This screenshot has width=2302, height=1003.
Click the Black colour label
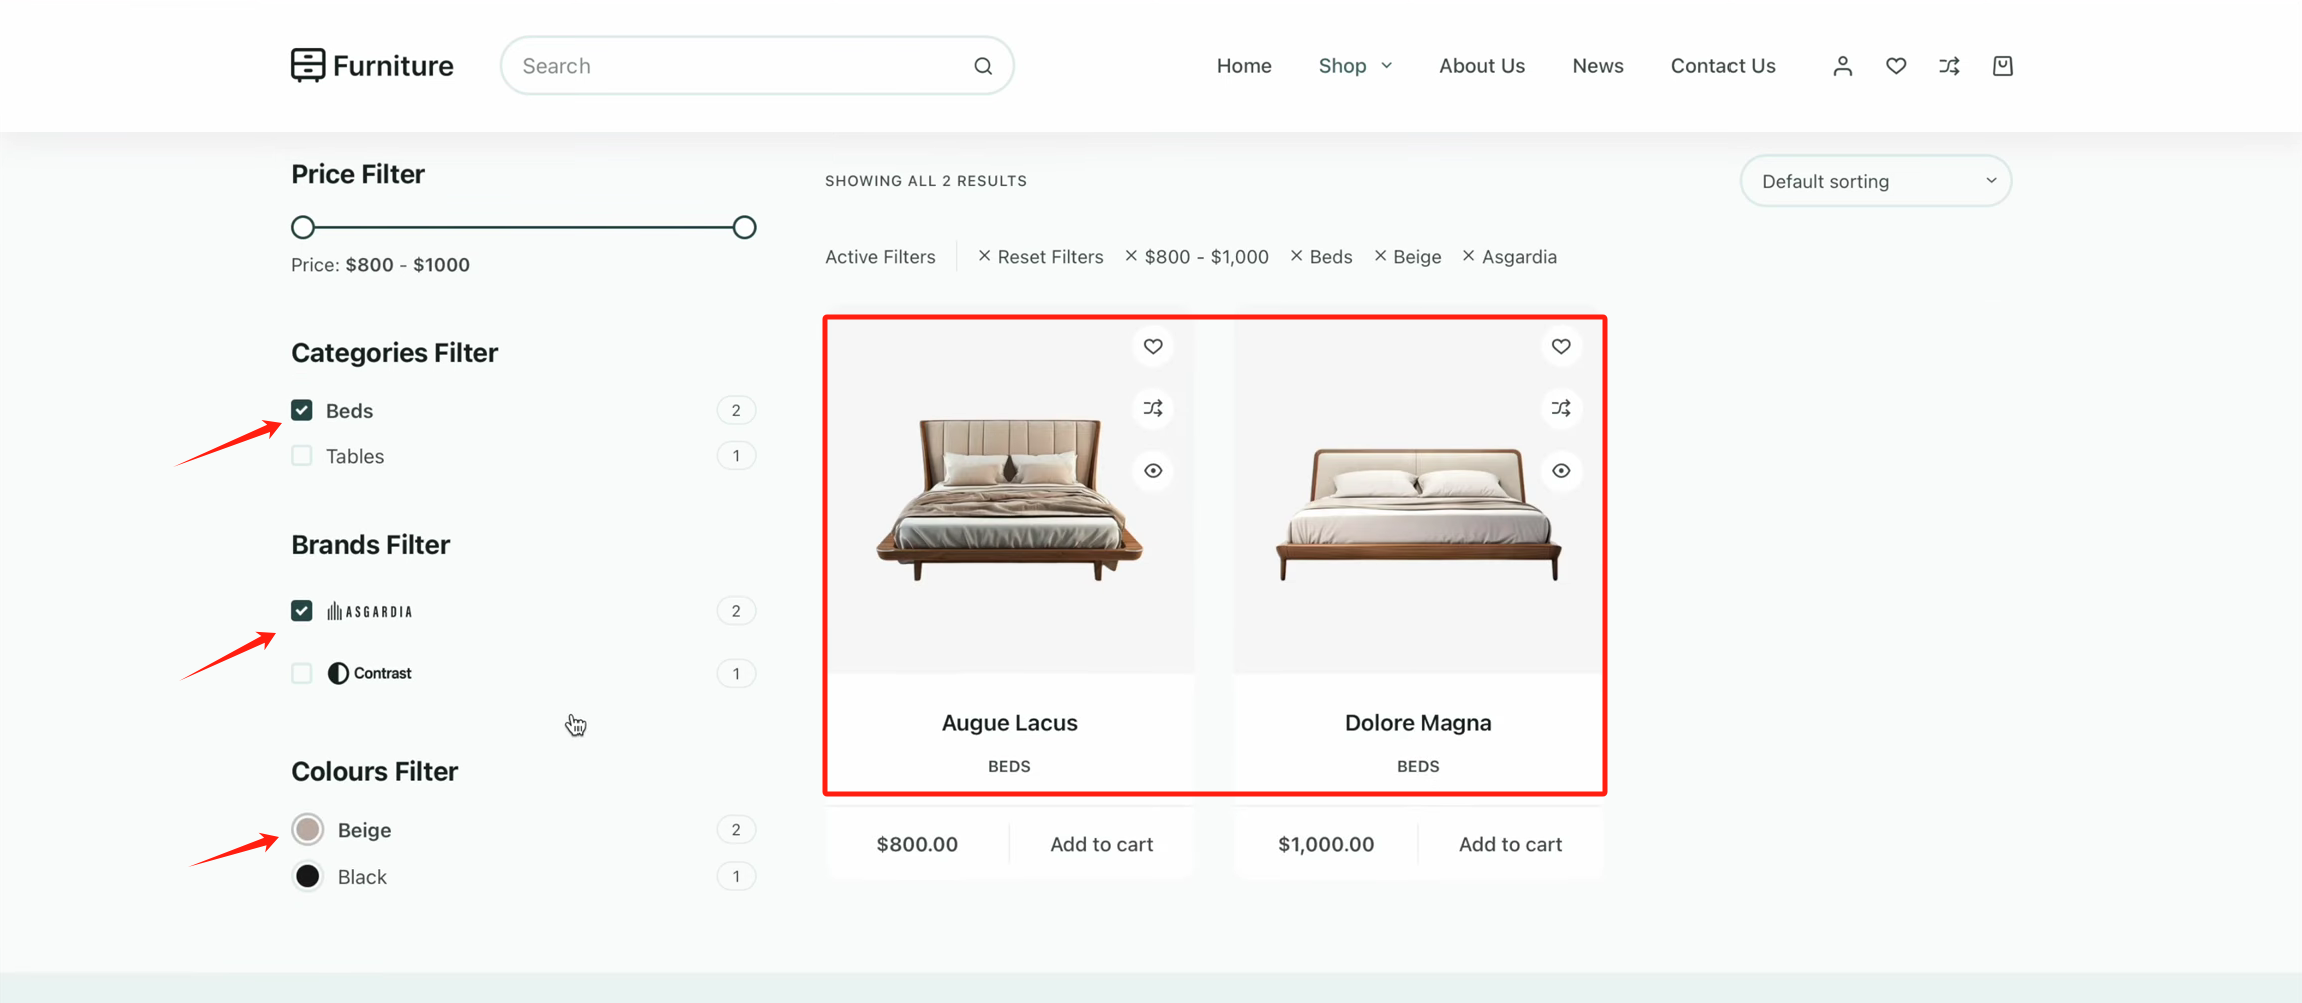(x=362, y=877)
